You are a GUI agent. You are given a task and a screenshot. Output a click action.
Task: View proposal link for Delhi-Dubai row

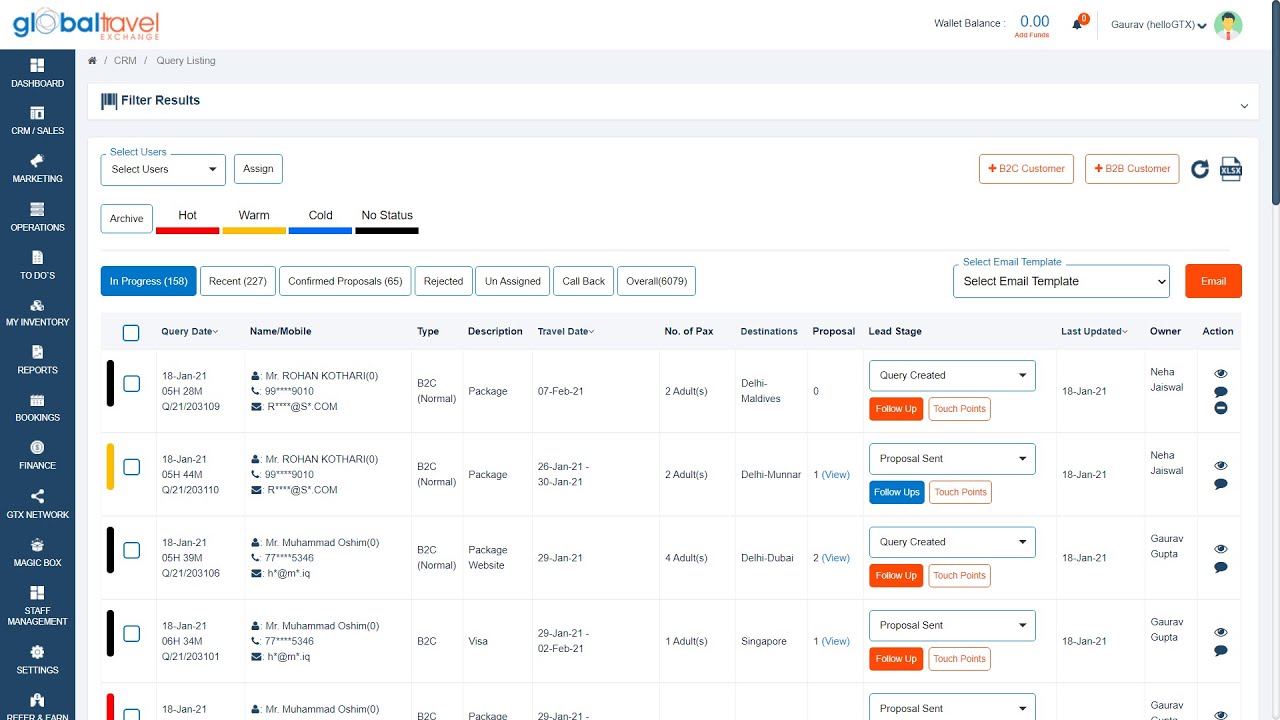835,558
